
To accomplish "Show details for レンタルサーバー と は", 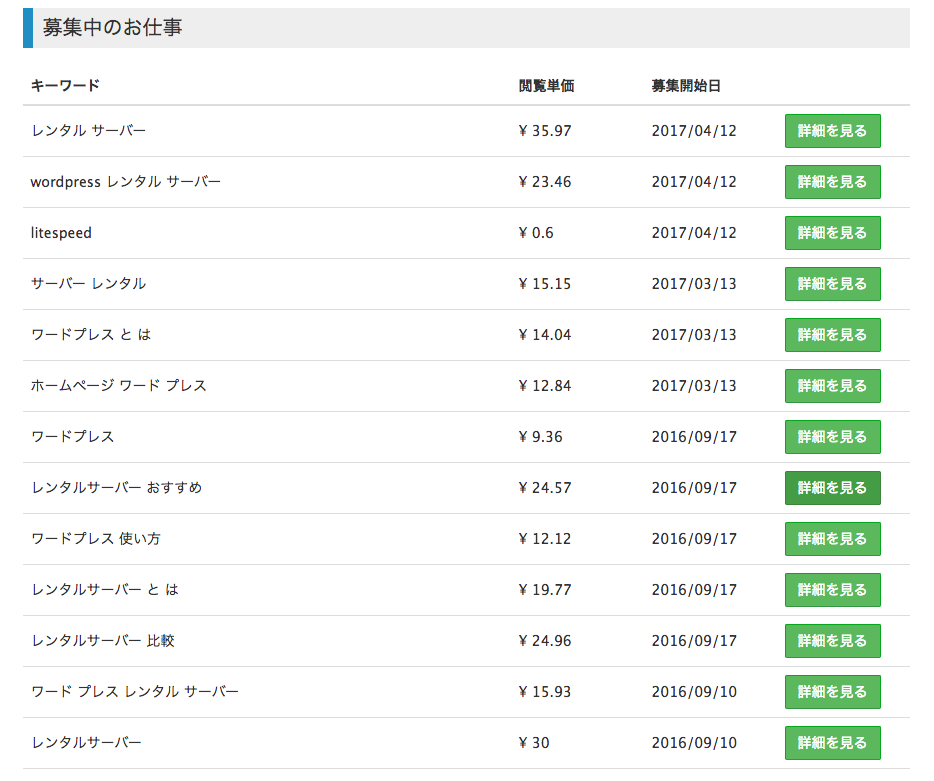I will coord(832,590).
